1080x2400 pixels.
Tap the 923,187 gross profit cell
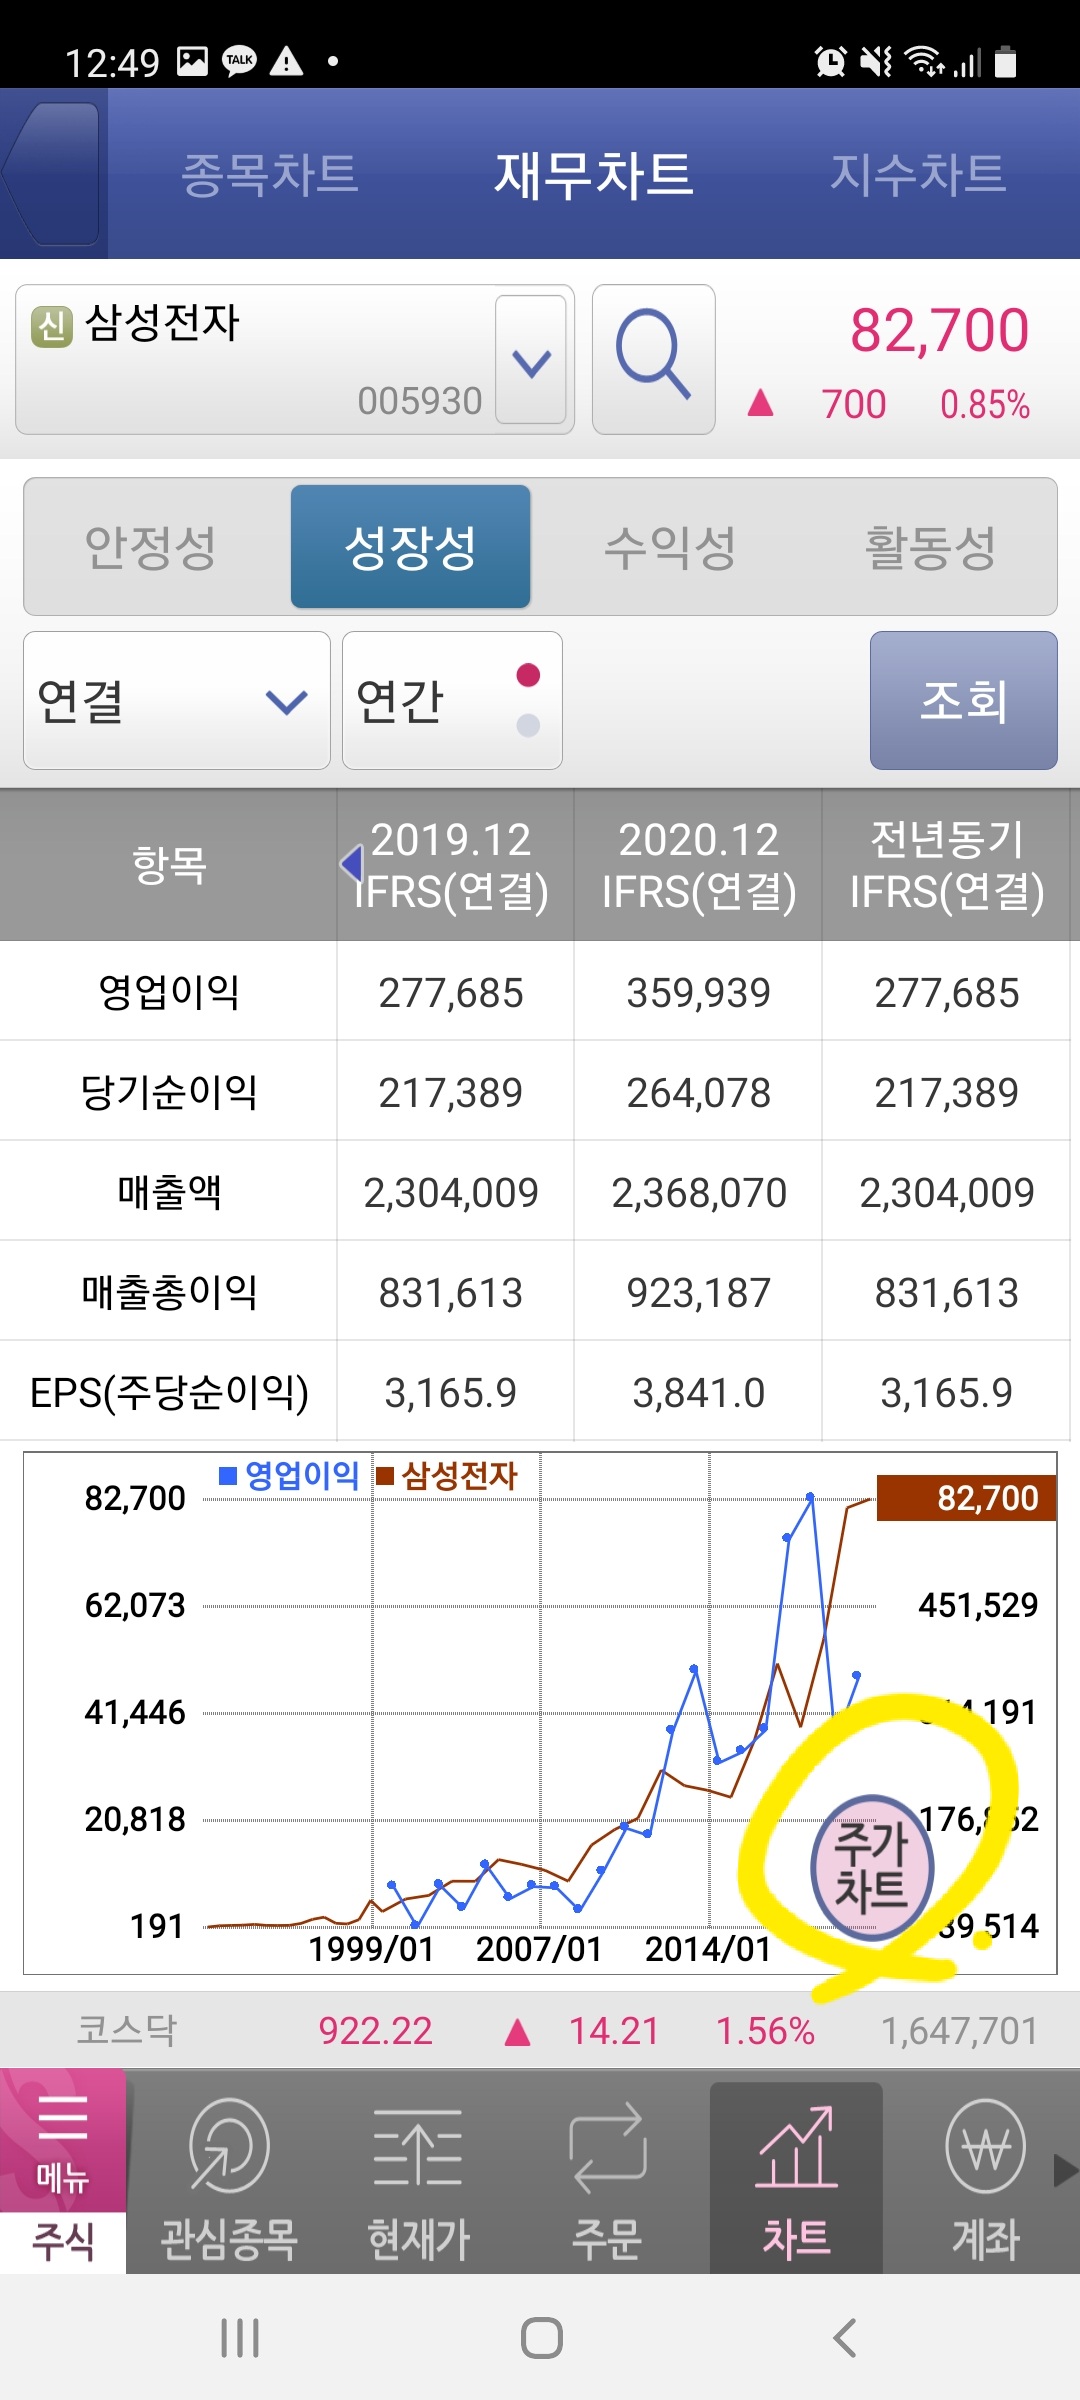point(699,1292)
